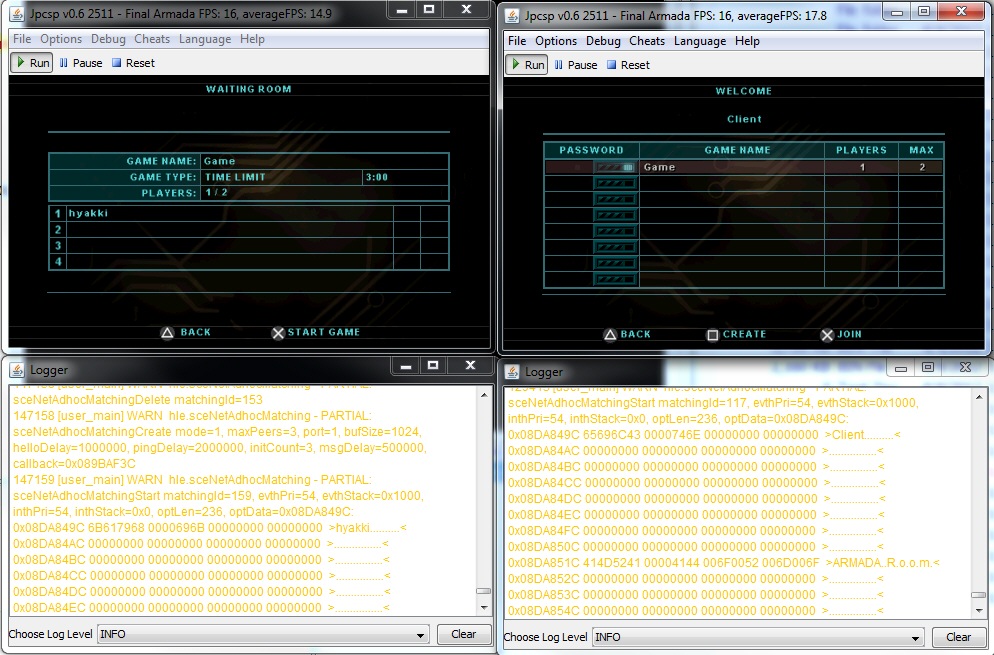The width and height of the screenshot is (994, 655).
Task: Click the scroll-down arrow in the right Logger
Action: pyautogui.click(x=979, y=611)
